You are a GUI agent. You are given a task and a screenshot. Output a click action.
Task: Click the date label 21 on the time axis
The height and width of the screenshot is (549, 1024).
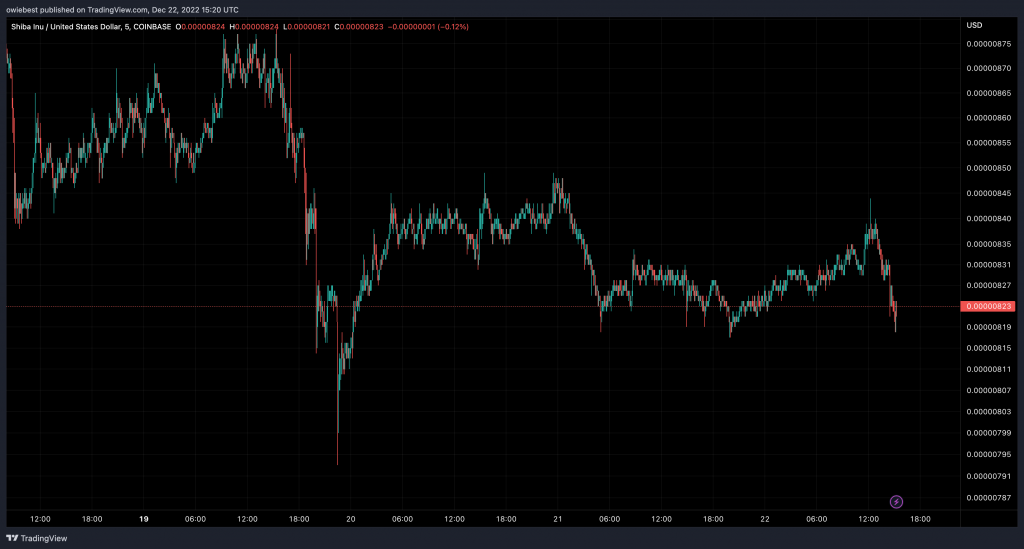[x=558, y=519]
